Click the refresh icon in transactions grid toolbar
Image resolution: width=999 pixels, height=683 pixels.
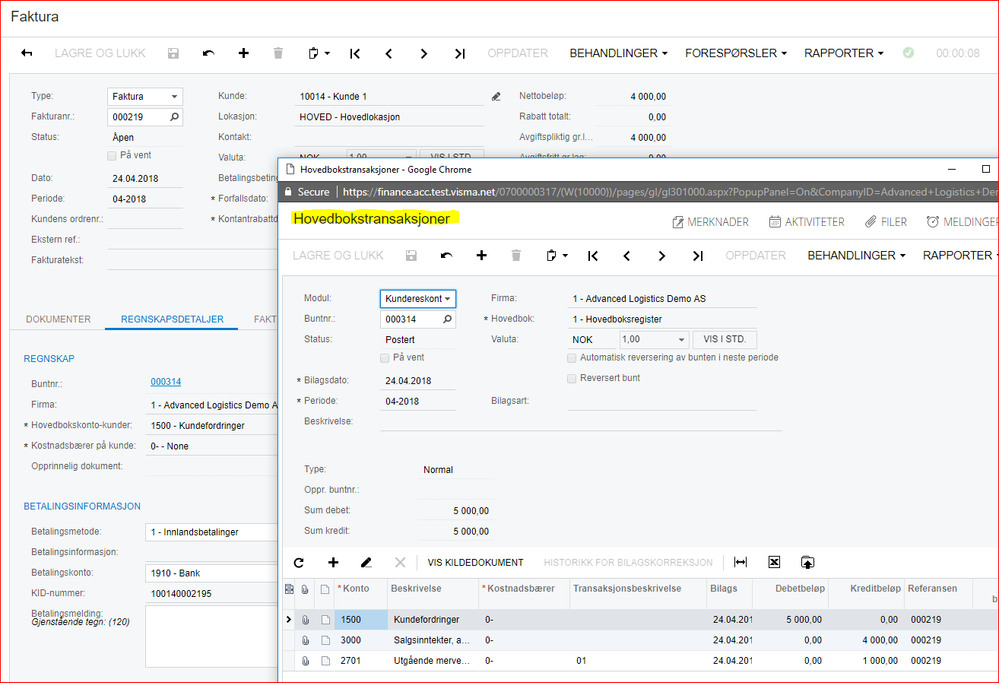coord(298,563)
